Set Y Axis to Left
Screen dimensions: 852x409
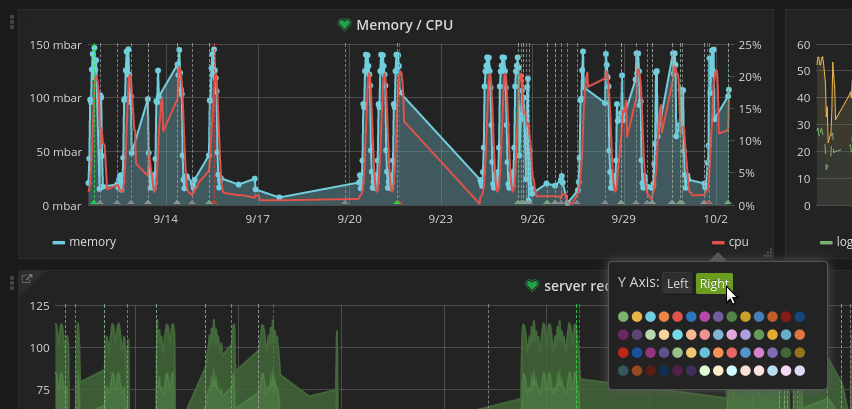point(678,284)
